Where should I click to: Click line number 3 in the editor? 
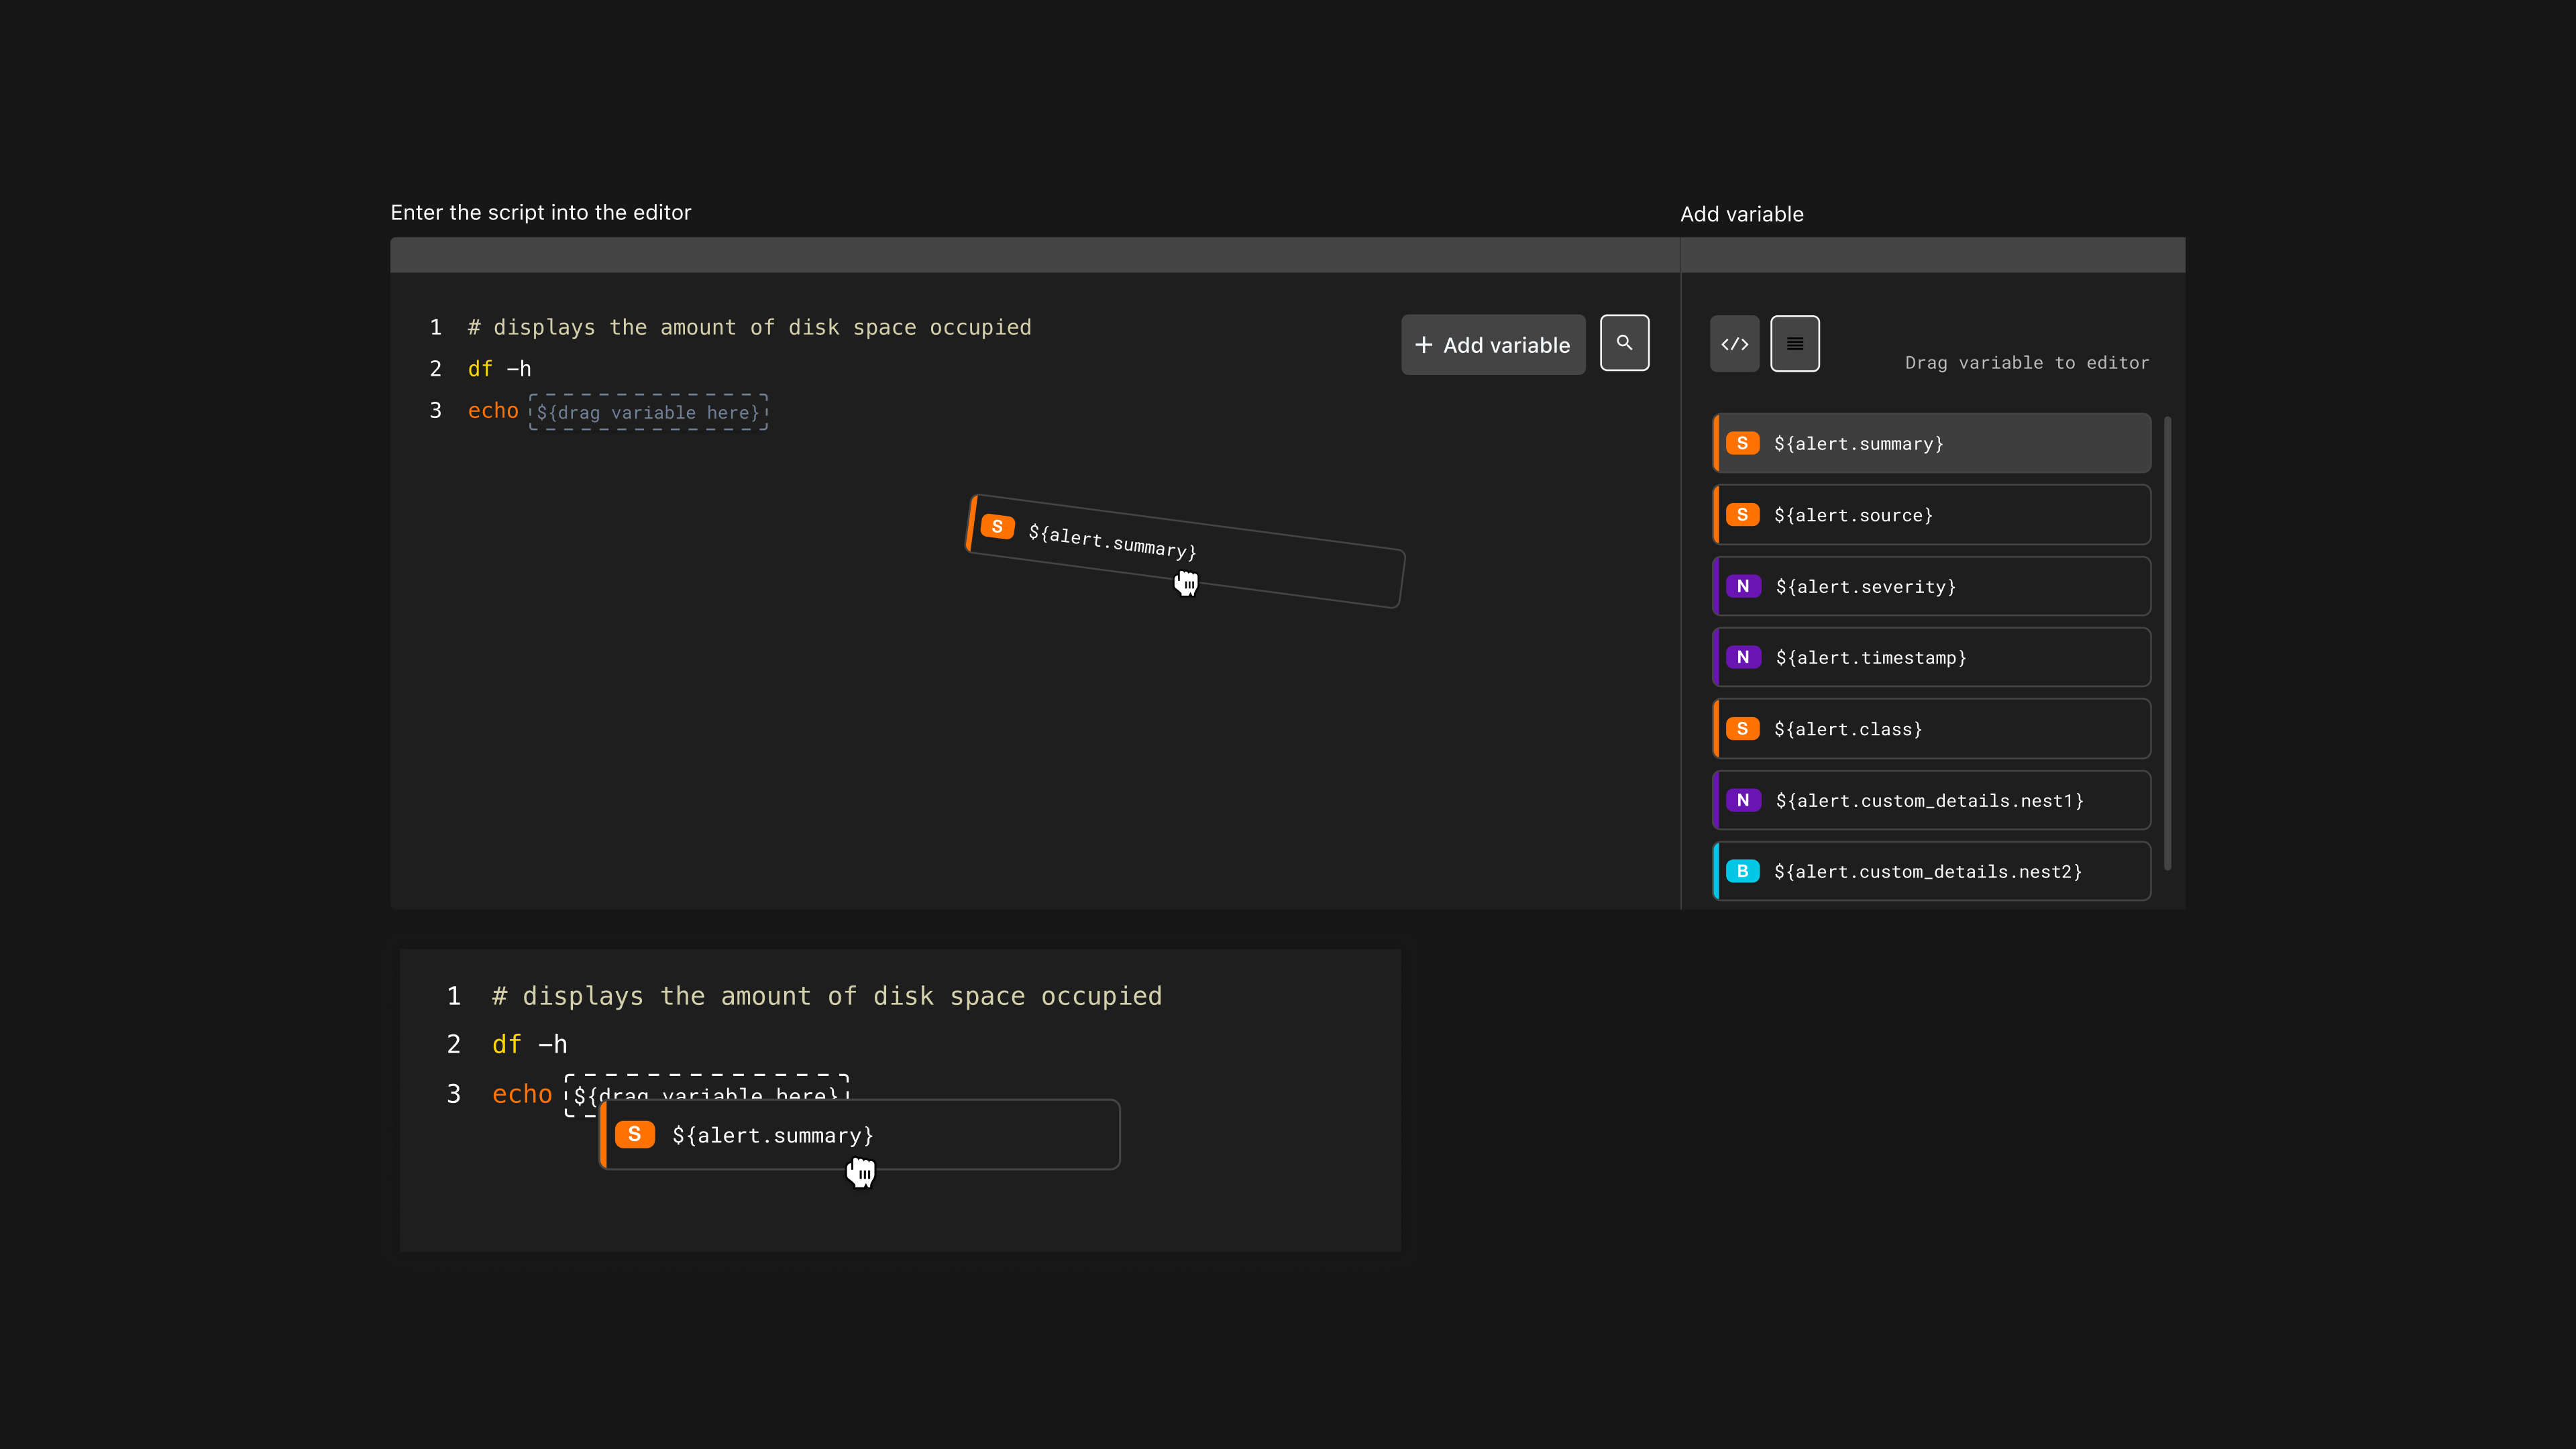(x=435, y=410)
